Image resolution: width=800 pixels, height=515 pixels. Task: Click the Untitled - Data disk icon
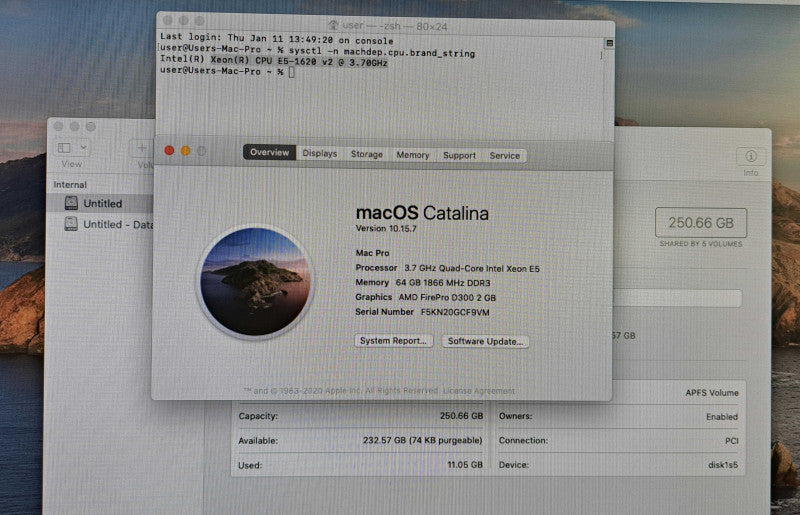click(71, 224)
